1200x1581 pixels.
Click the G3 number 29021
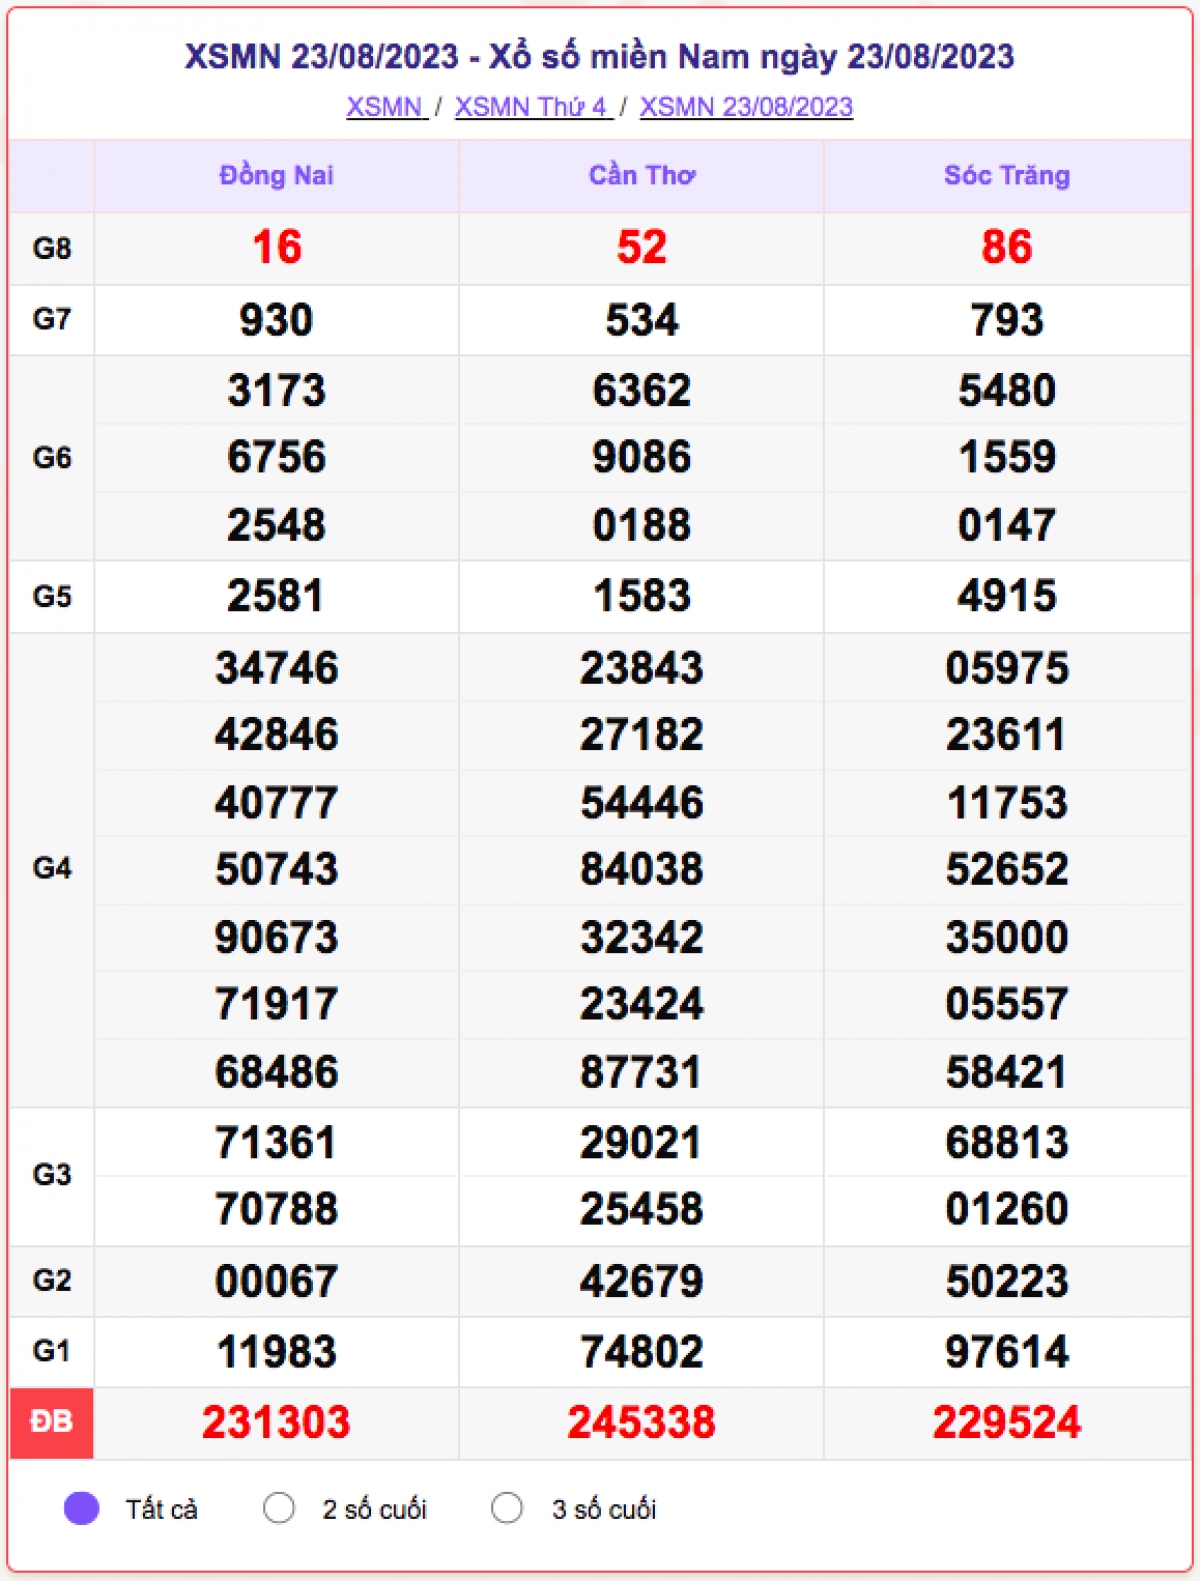tap(641, 1143)
